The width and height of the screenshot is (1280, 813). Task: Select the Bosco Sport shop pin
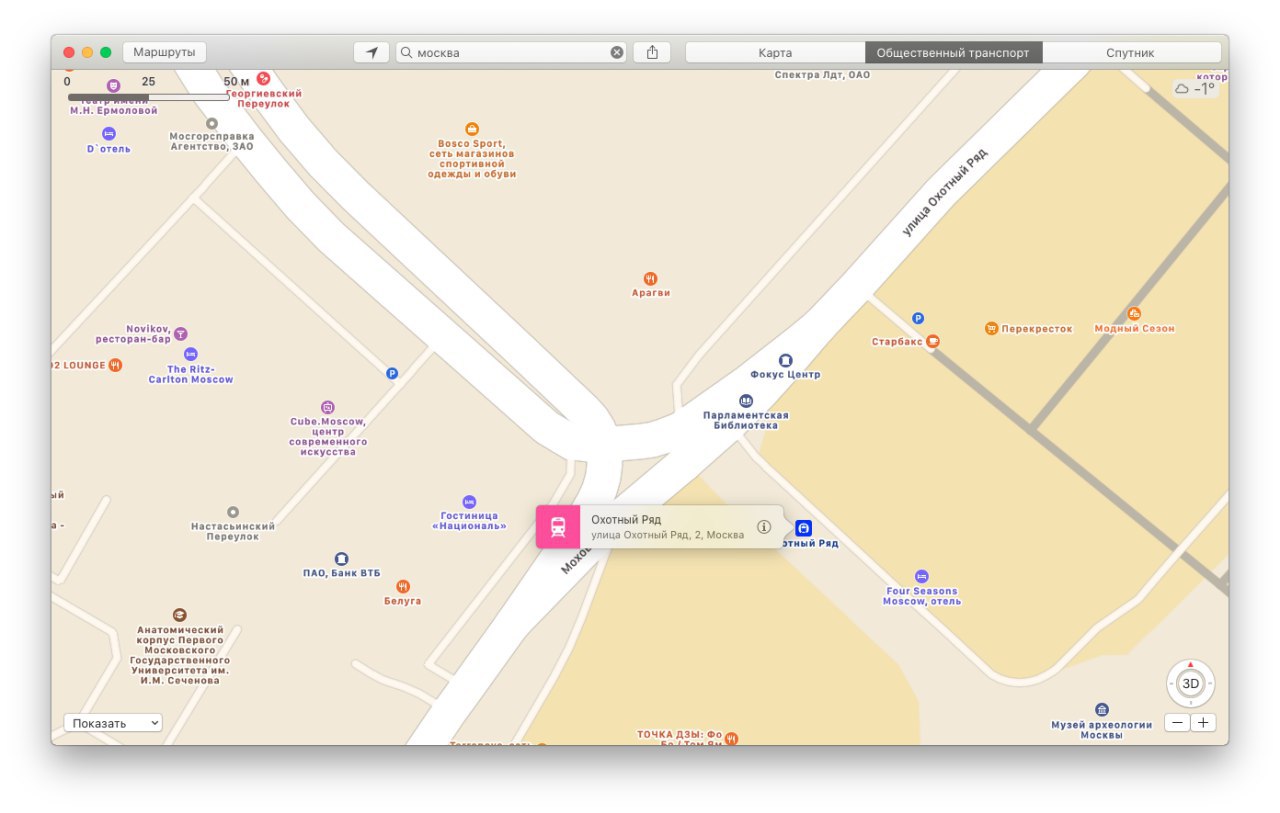point(472,129)
